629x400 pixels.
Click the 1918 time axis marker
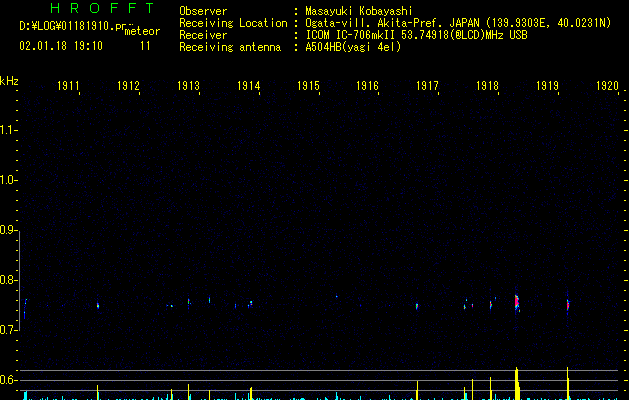487,86
